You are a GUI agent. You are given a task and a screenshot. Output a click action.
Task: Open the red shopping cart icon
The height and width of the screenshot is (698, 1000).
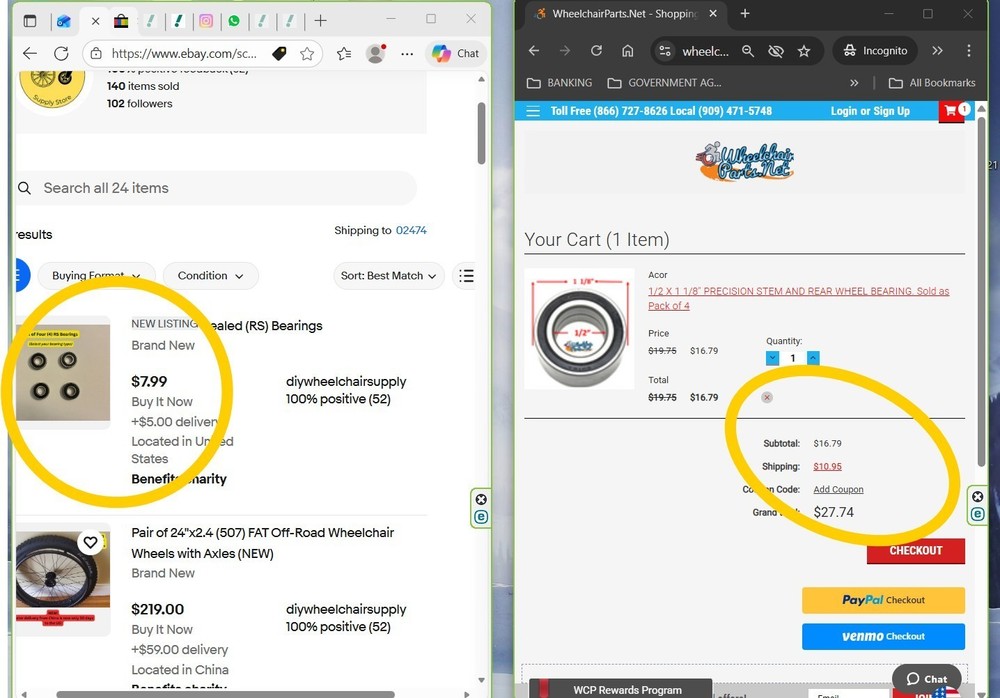tap(951, 112)
